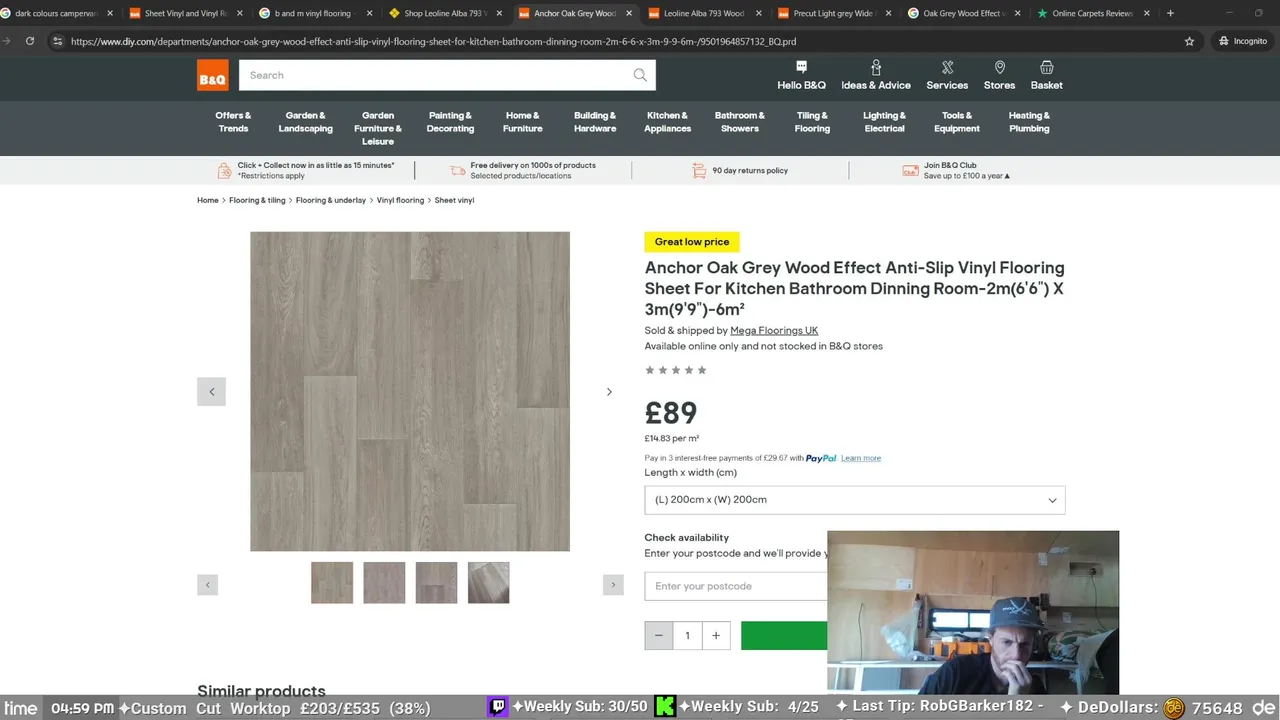Move thumbnail strip to the left

(x=207, y=585)
